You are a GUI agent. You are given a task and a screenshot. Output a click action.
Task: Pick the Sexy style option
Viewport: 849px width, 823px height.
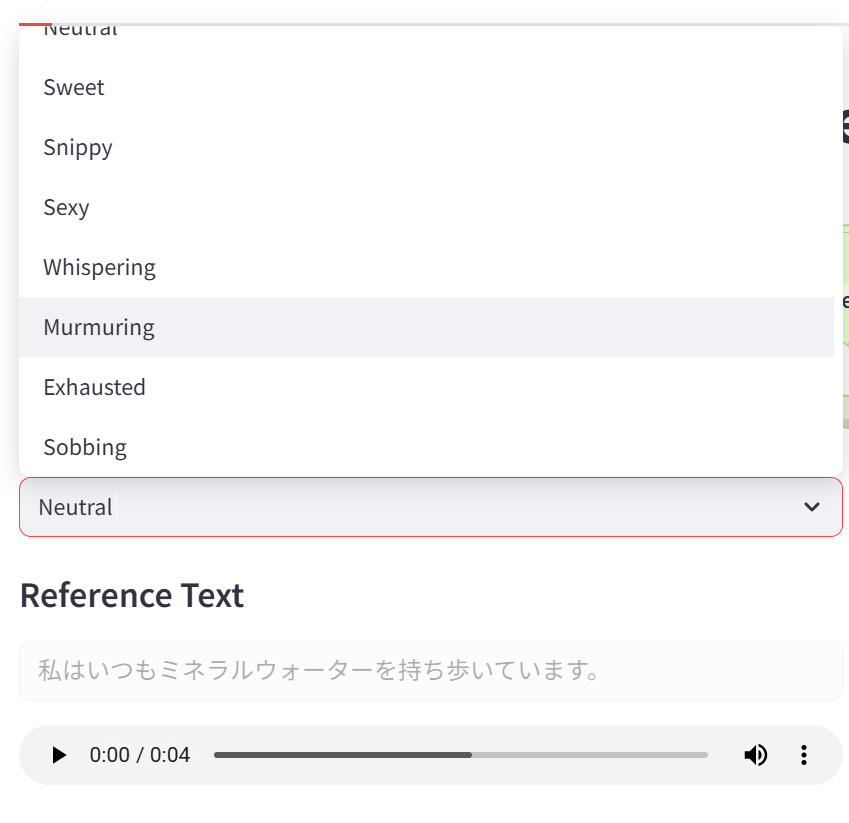[66, 207]
